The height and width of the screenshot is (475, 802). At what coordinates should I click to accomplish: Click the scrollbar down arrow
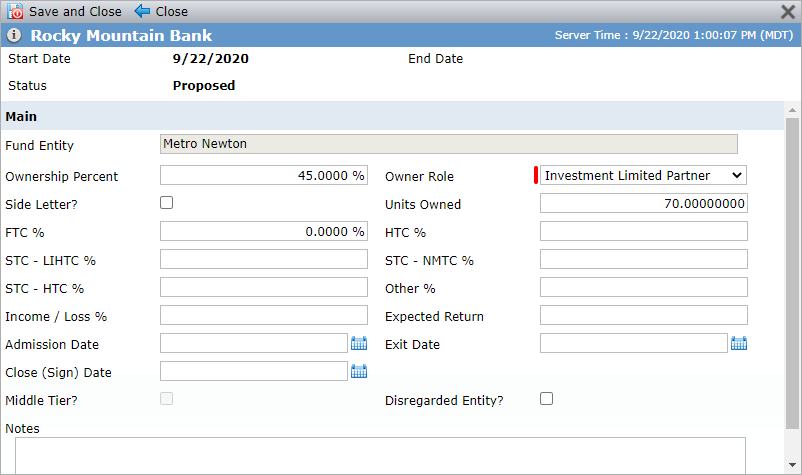(x=792, y=465)
